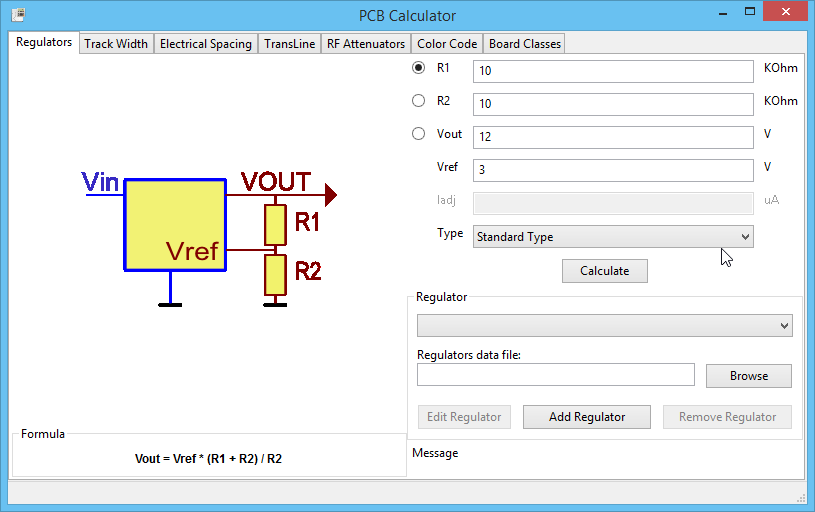Image resolution: width=815 pixels, height=512 pixels.
Task: Click the Vout formula text
Action: pos(208,458)
